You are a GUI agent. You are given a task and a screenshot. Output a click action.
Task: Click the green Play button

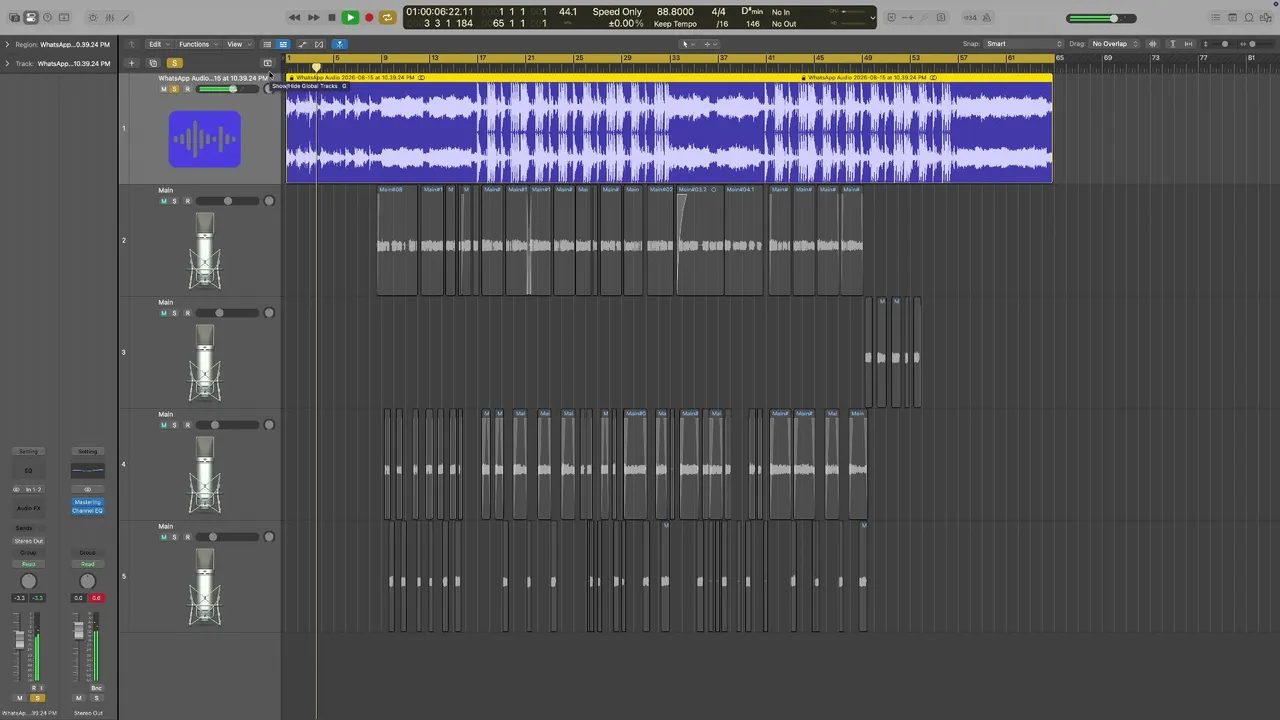pos(350,17)
